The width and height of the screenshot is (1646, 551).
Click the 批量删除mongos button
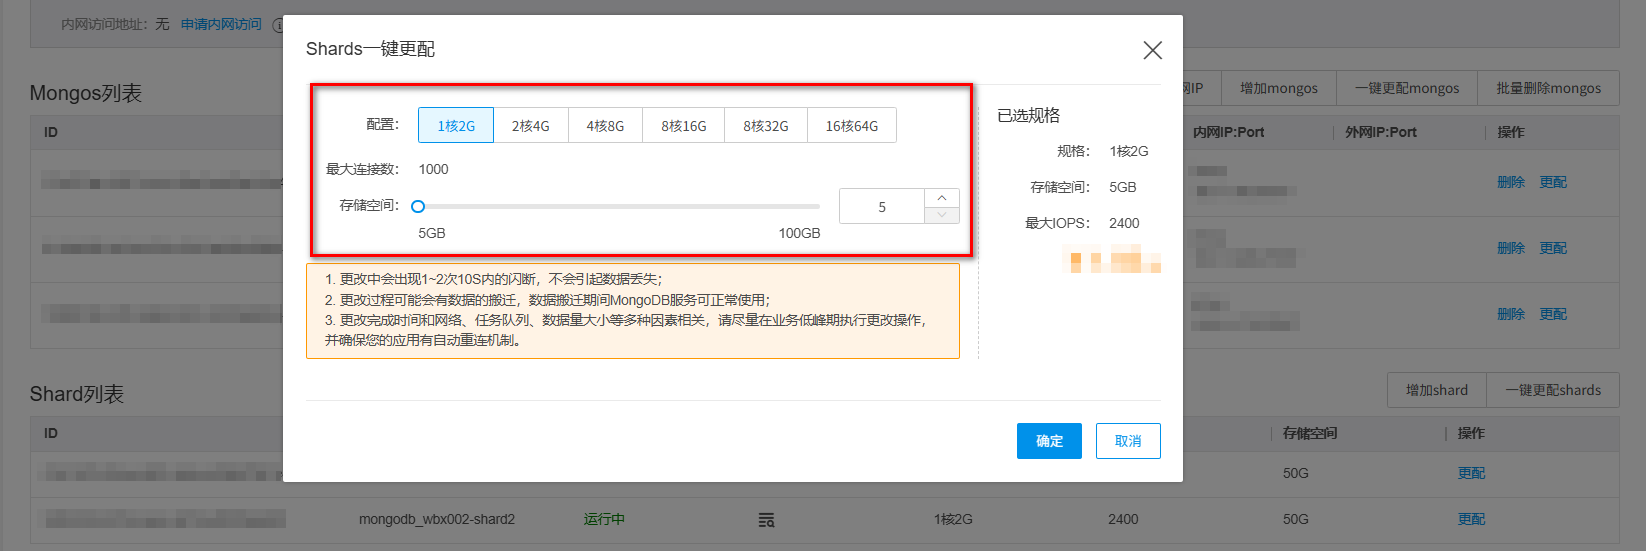(1549, 88)
